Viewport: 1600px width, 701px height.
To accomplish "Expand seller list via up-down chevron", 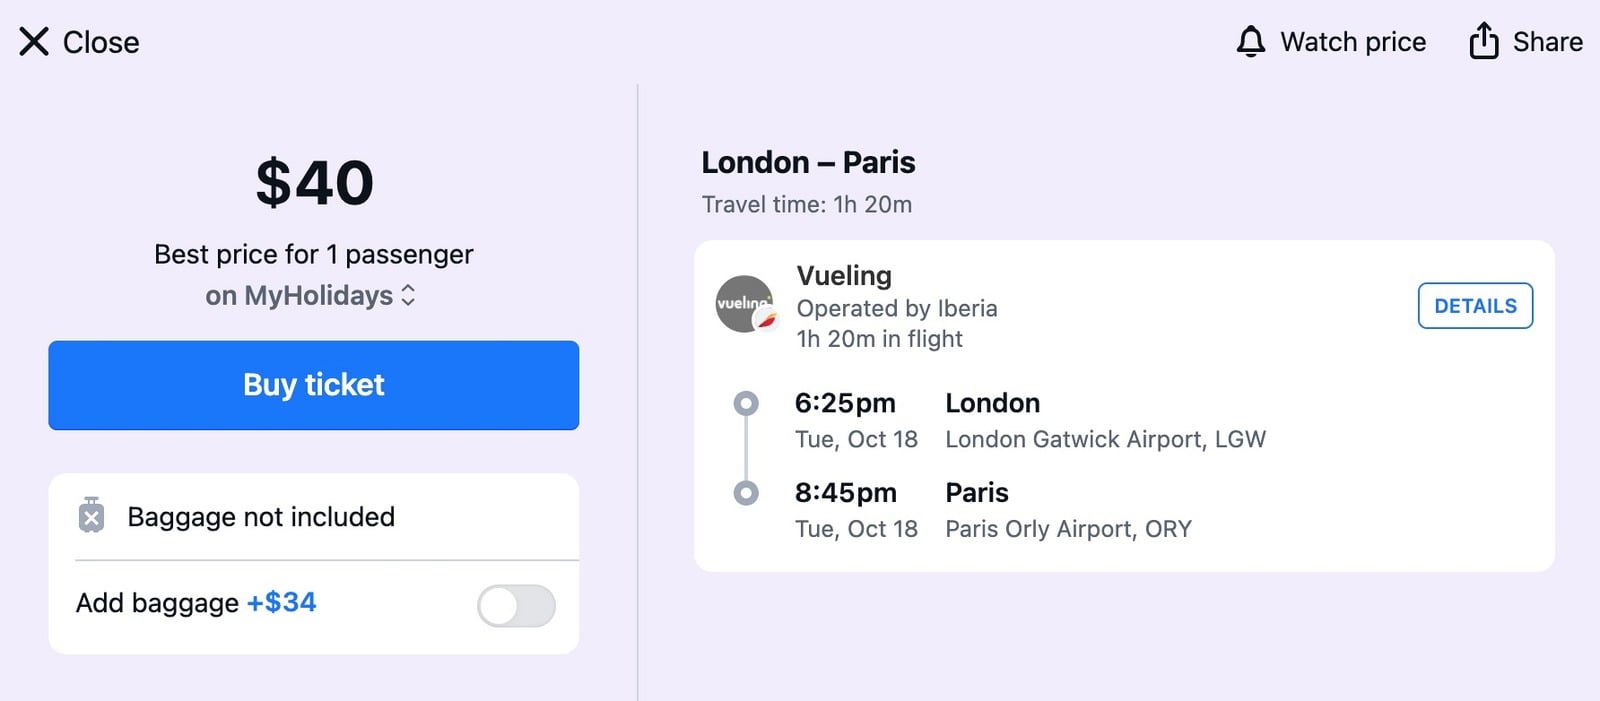I will (x=408, y=295).
